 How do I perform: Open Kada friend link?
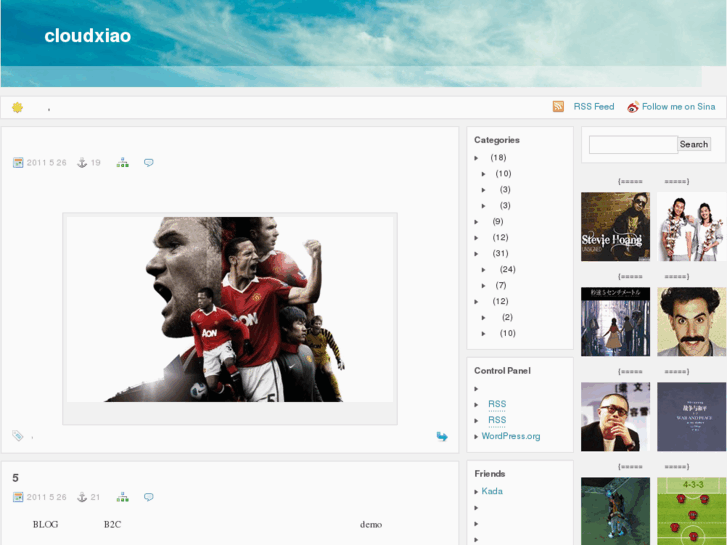pyautogui.click(x=492, y=491)
